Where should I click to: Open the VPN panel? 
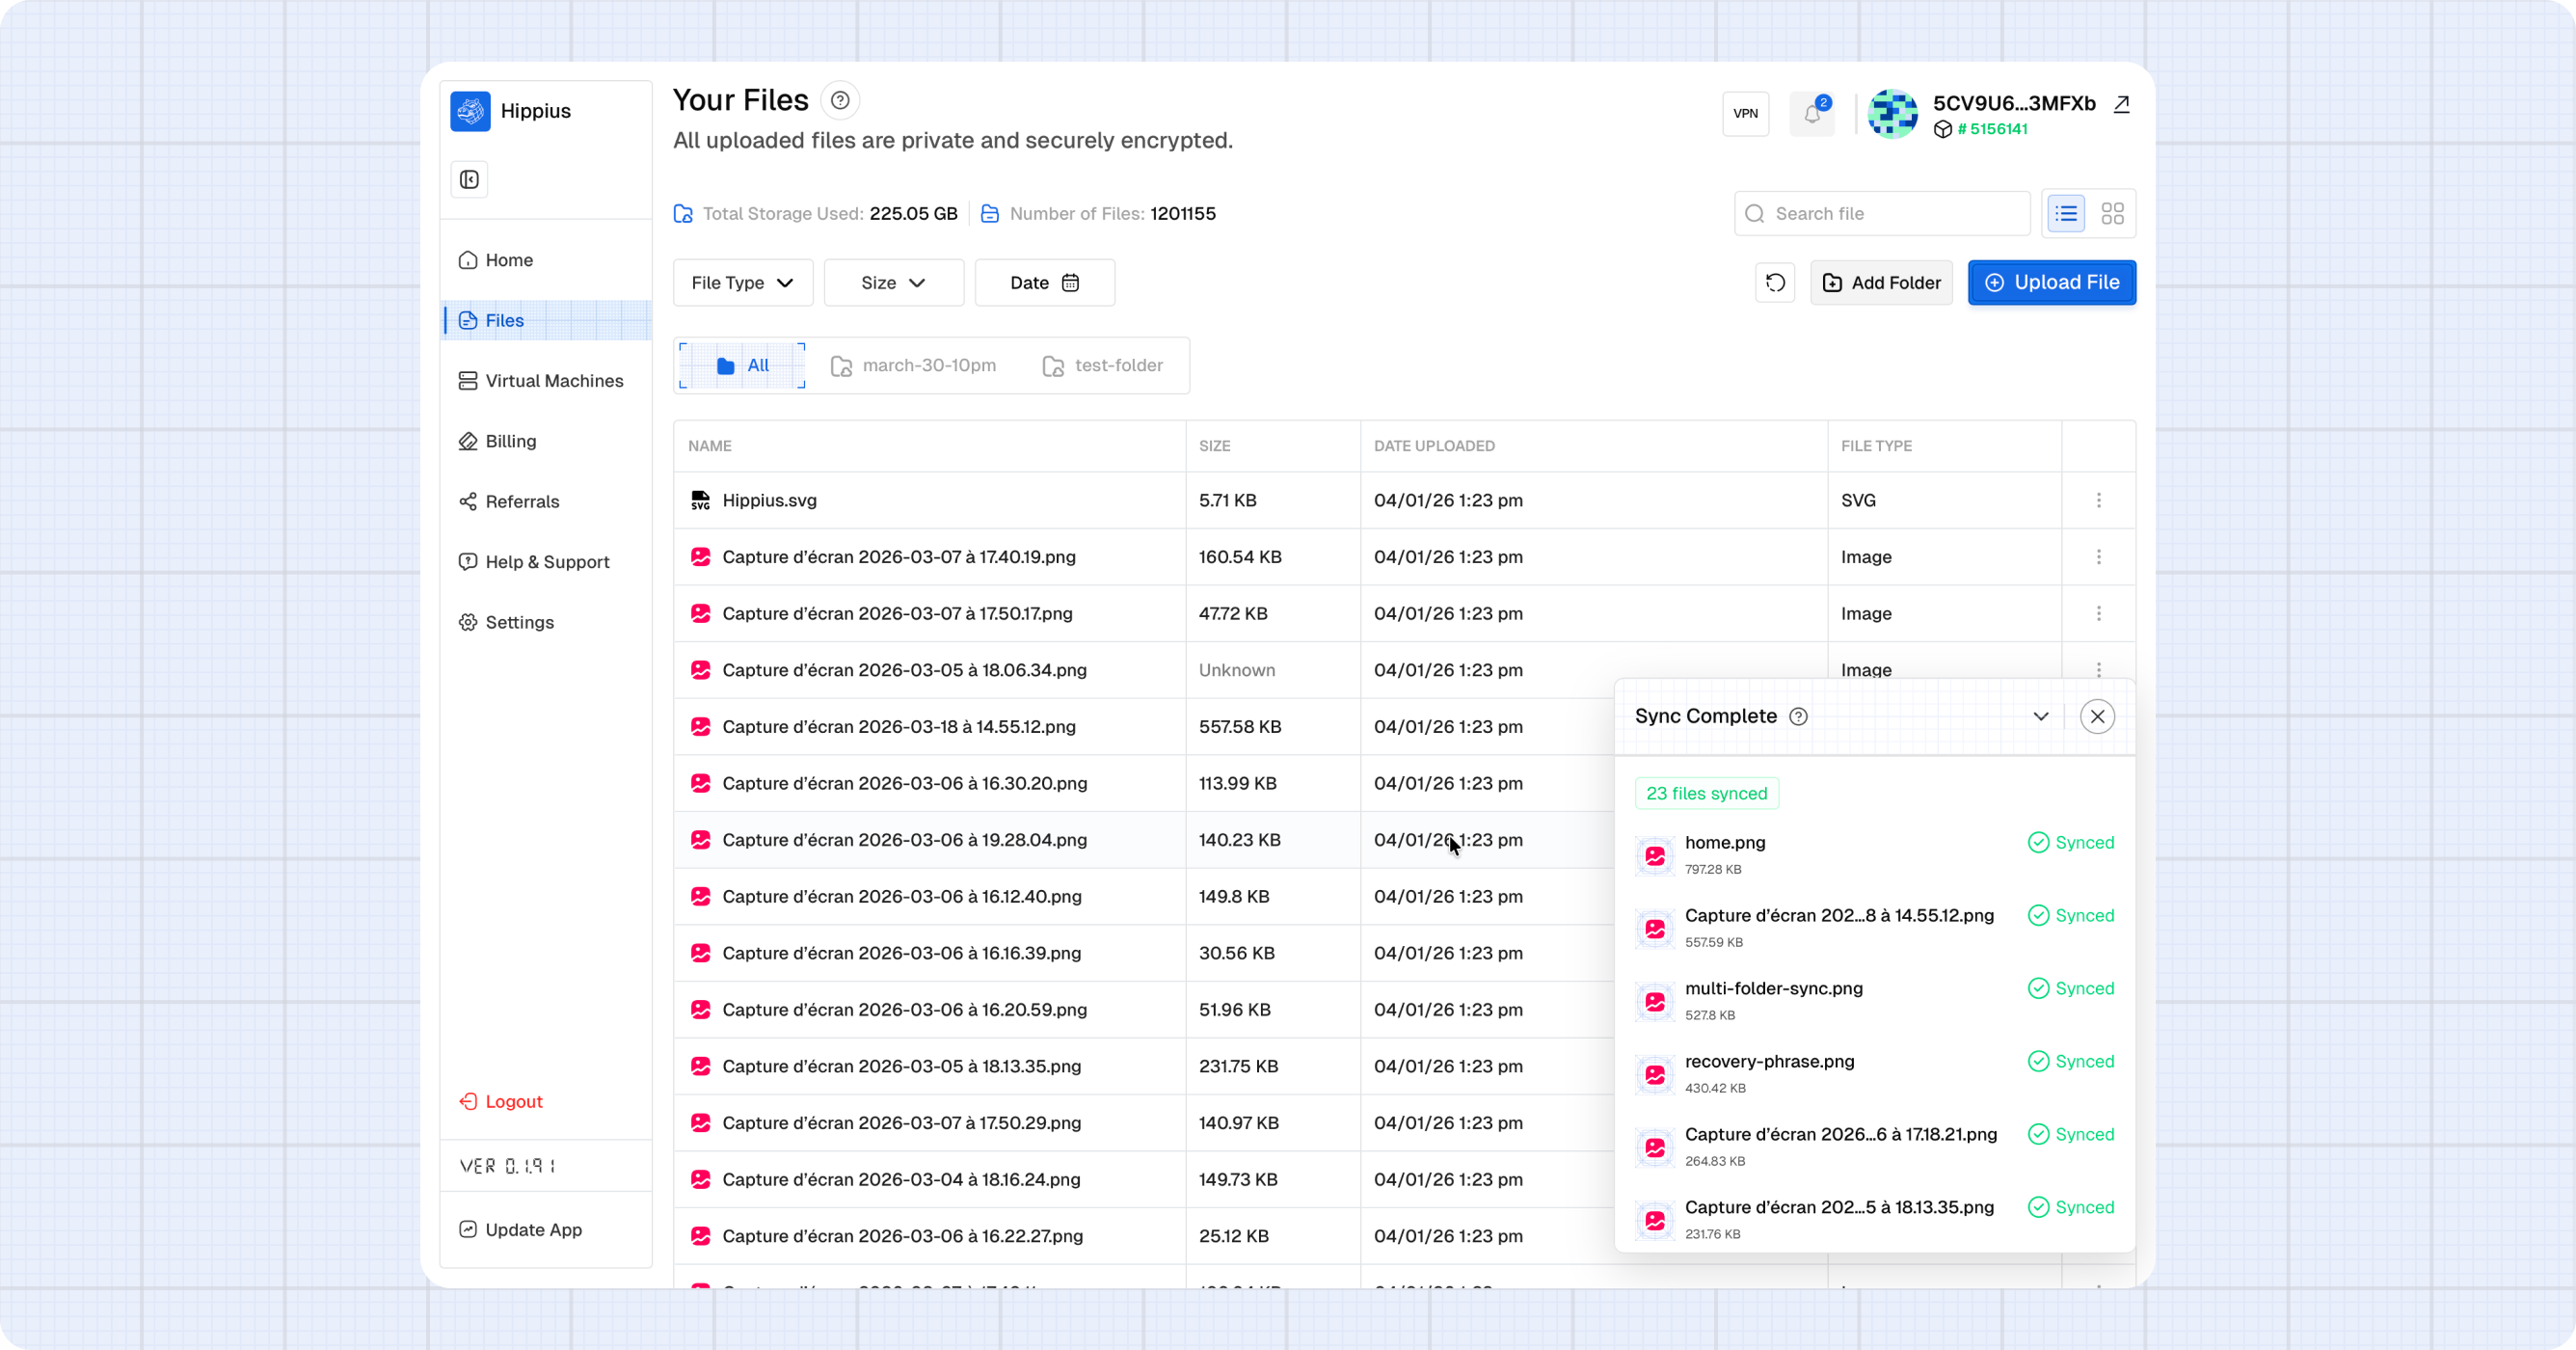(1745, 114)
